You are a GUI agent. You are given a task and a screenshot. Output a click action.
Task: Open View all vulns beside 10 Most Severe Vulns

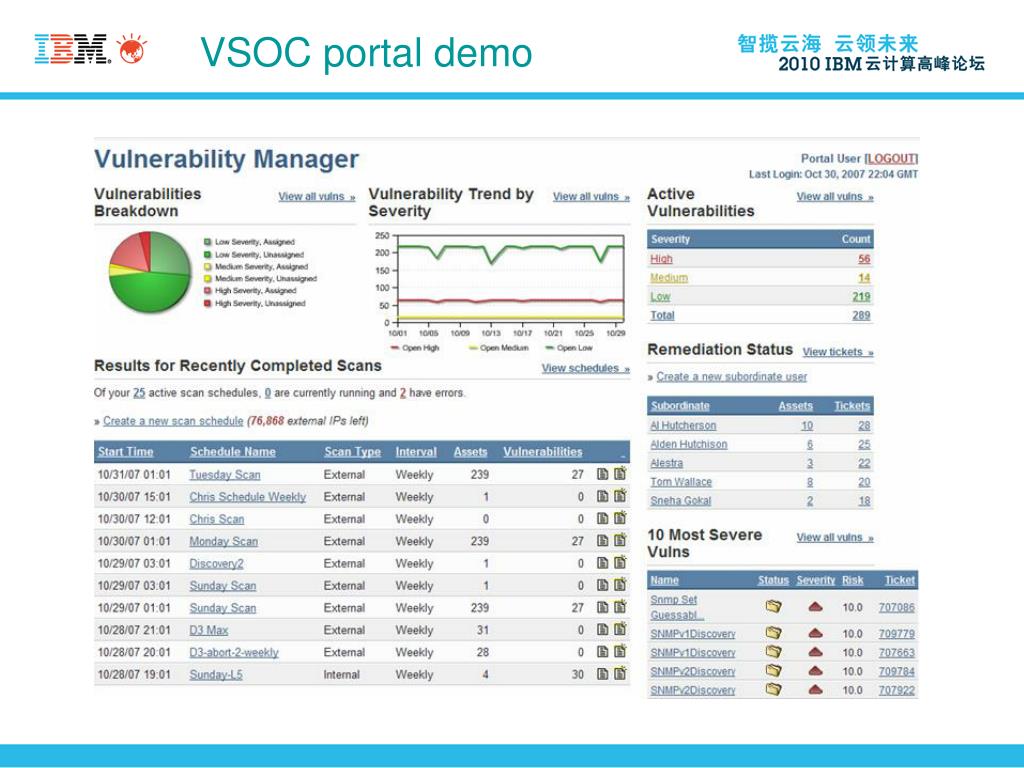835,537
